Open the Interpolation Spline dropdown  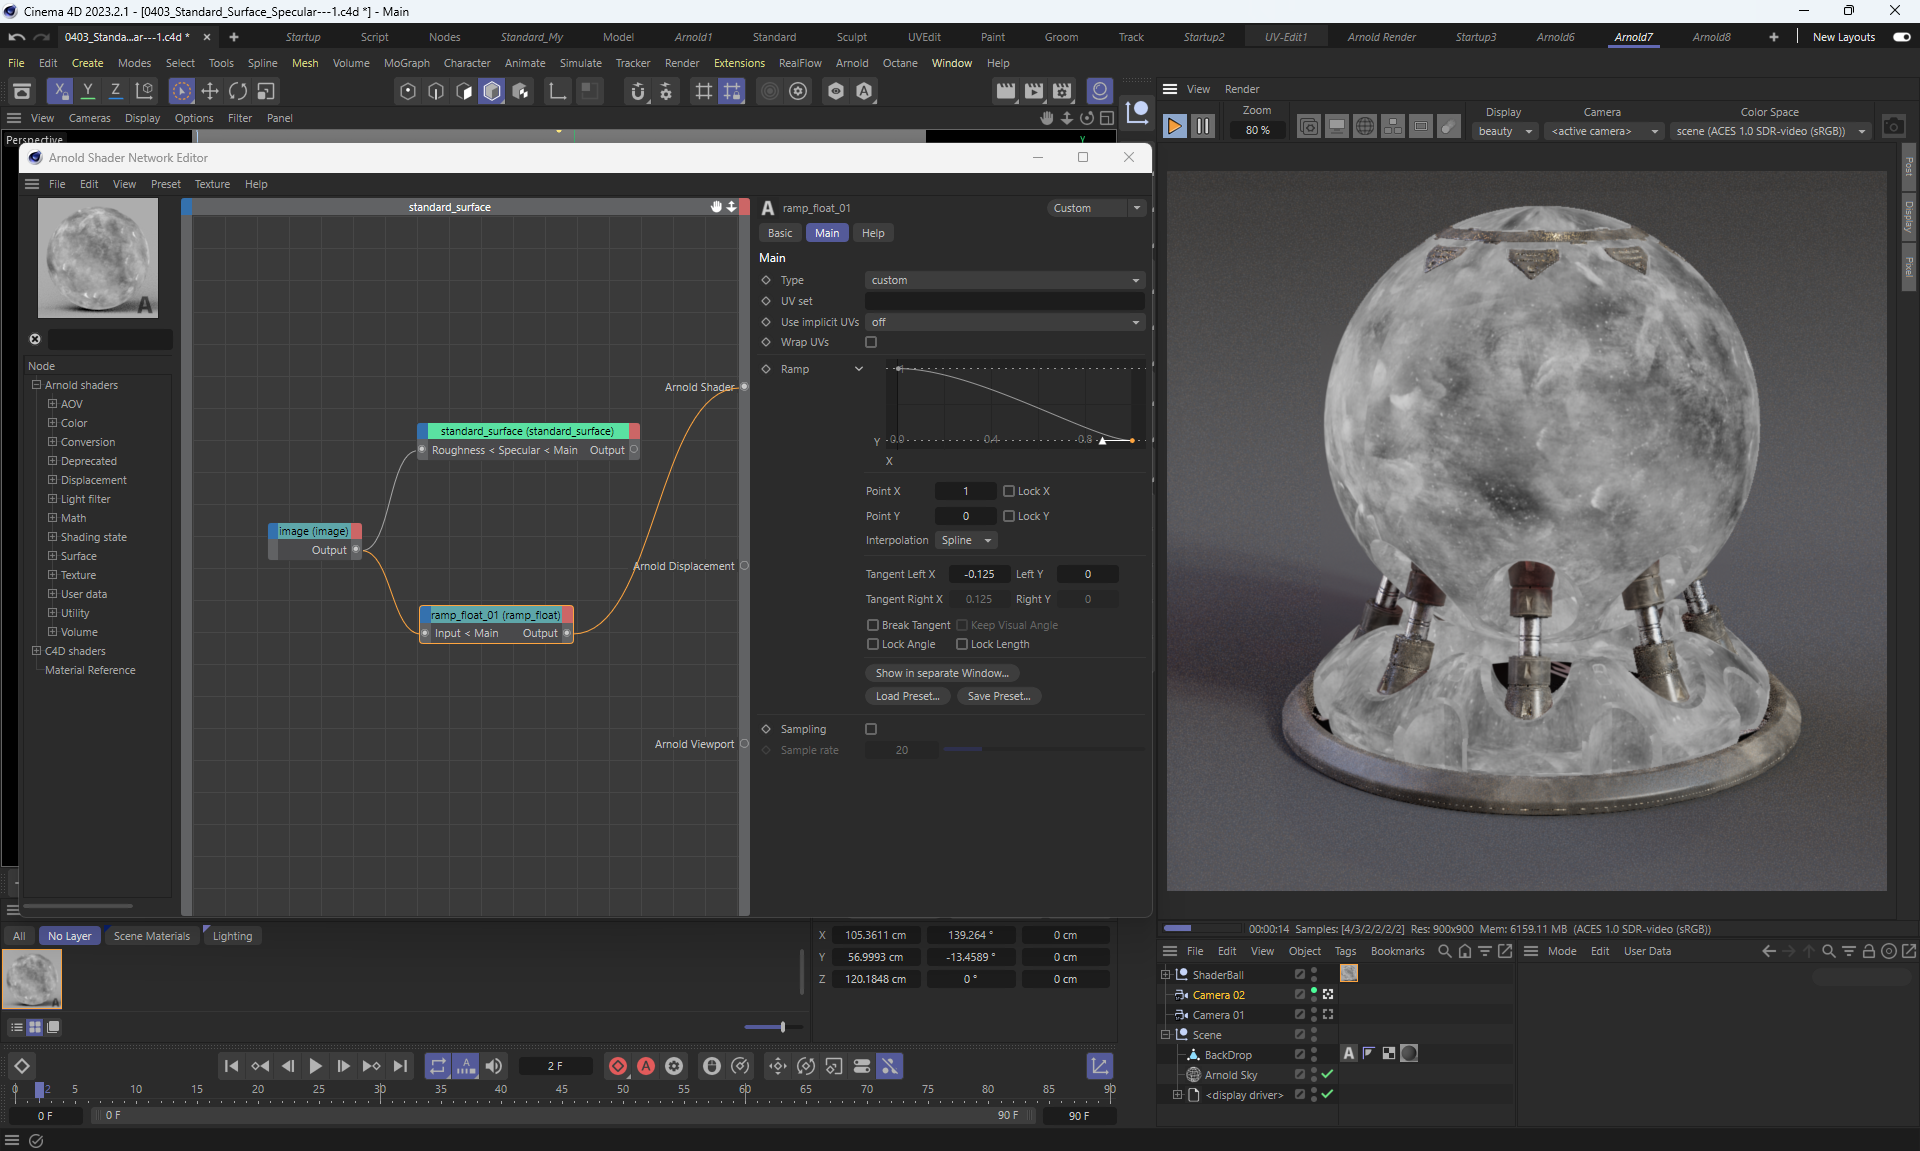[x=966, y=540]
